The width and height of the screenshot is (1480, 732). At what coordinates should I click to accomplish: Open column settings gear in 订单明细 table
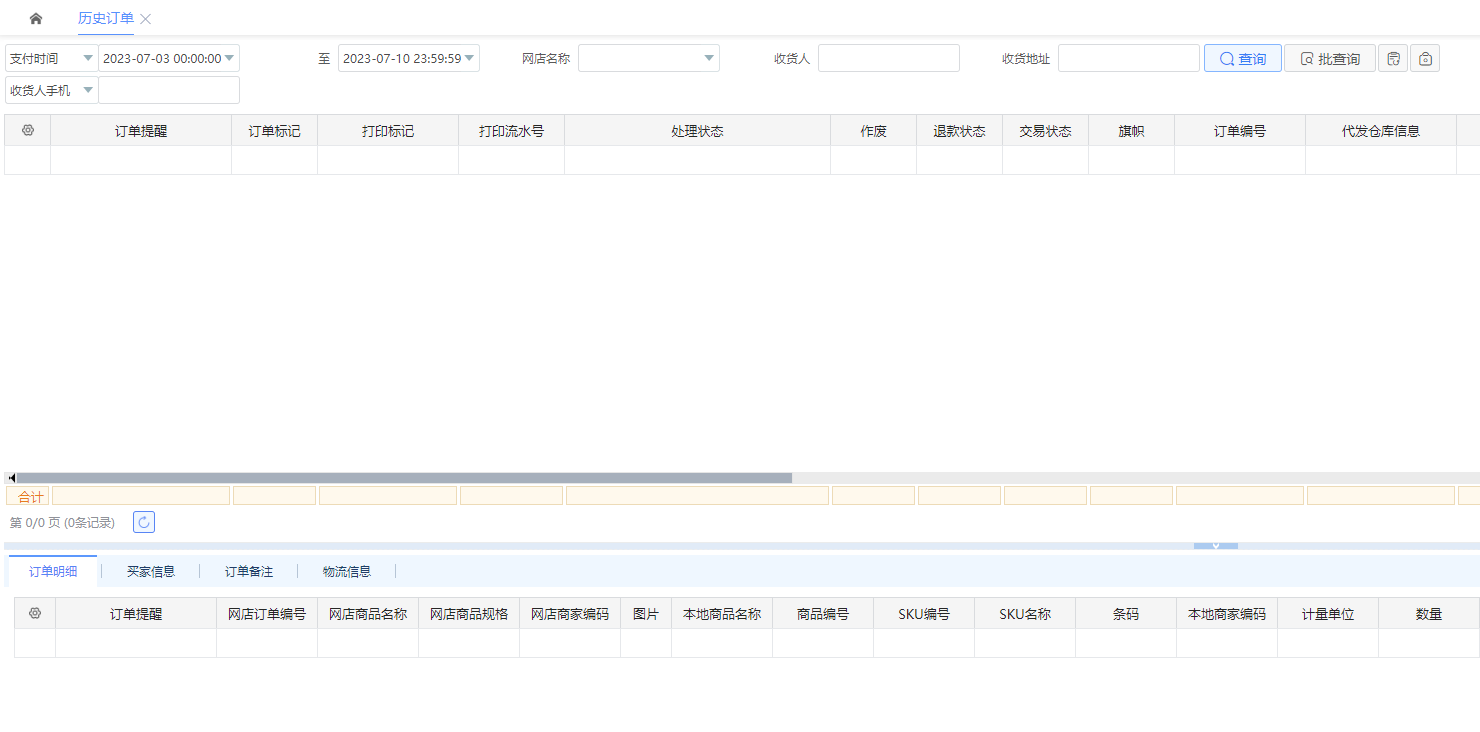point(35,613)
